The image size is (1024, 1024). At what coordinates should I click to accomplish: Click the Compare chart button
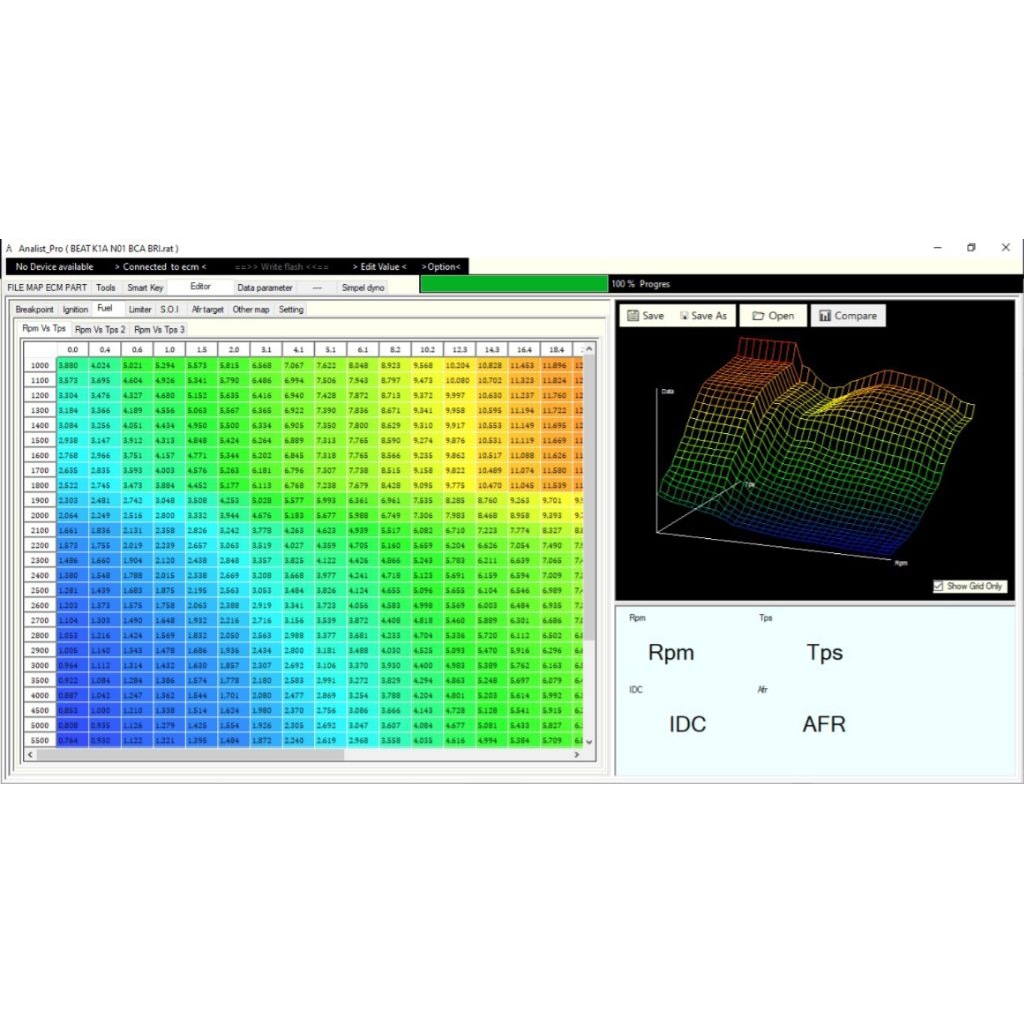pyautogui.click(x=847, y=316)
